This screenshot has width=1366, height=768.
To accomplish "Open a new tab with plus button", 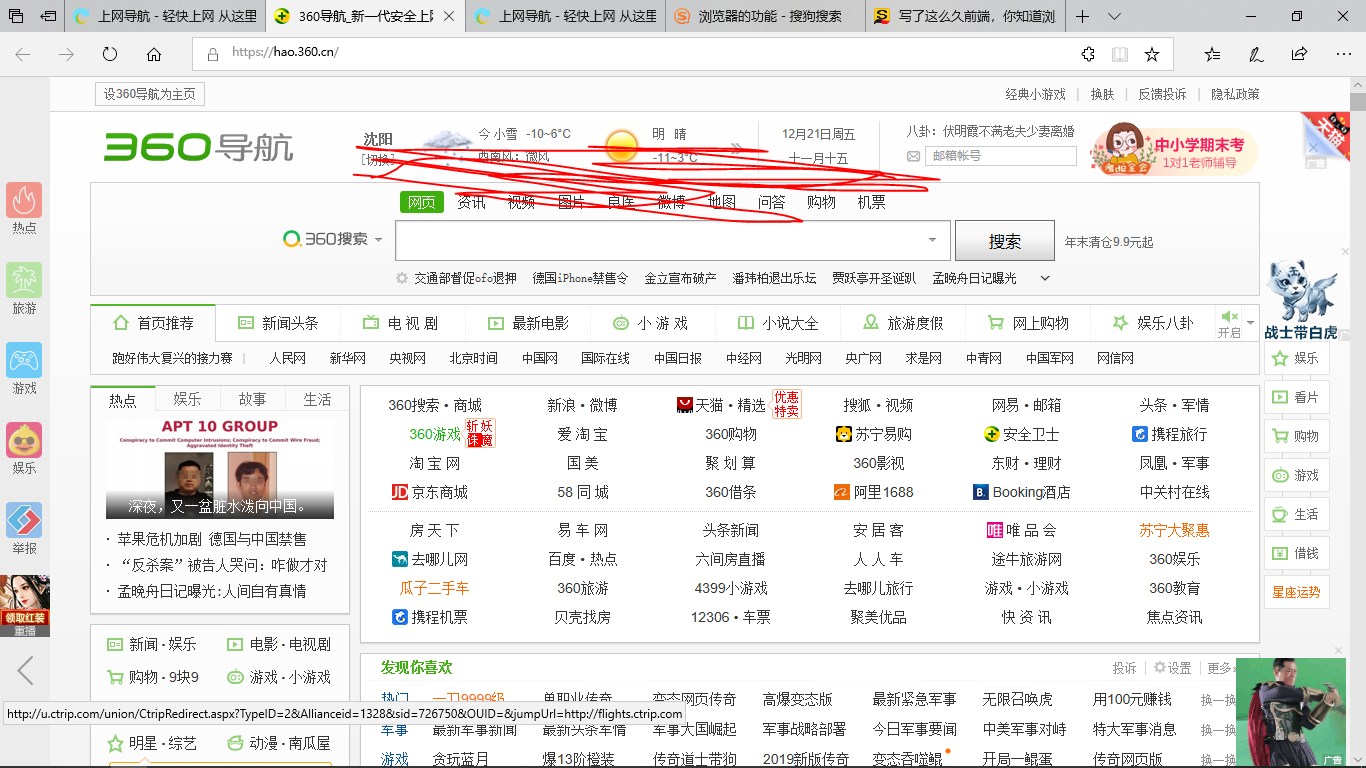I will click(x=1083, y=16).
